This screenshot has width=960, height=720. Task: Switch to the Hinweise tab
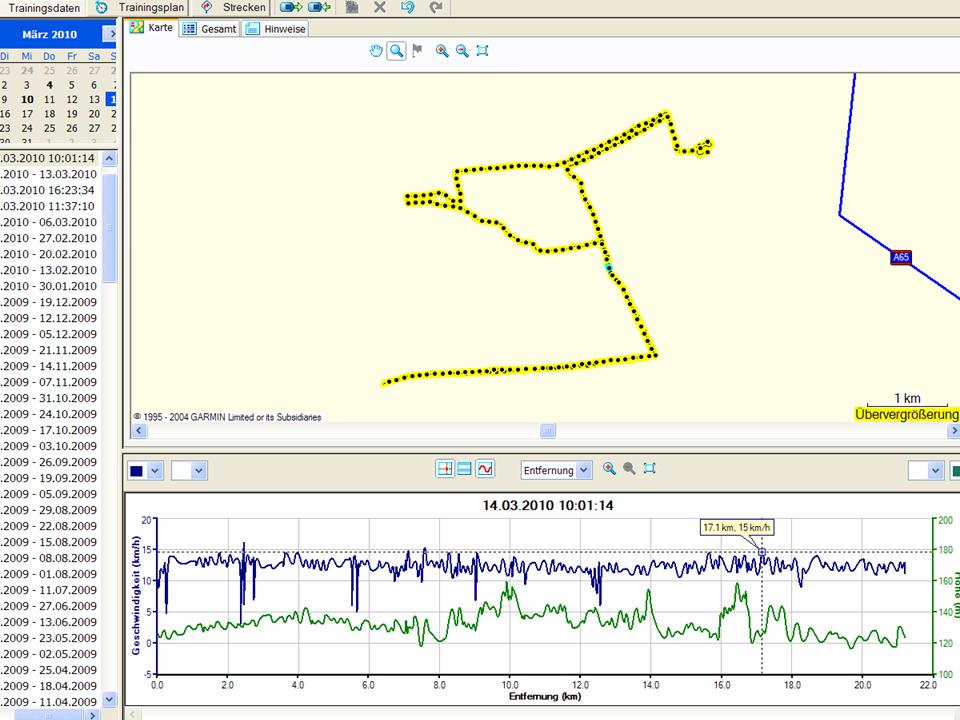(x=277, y=29)
